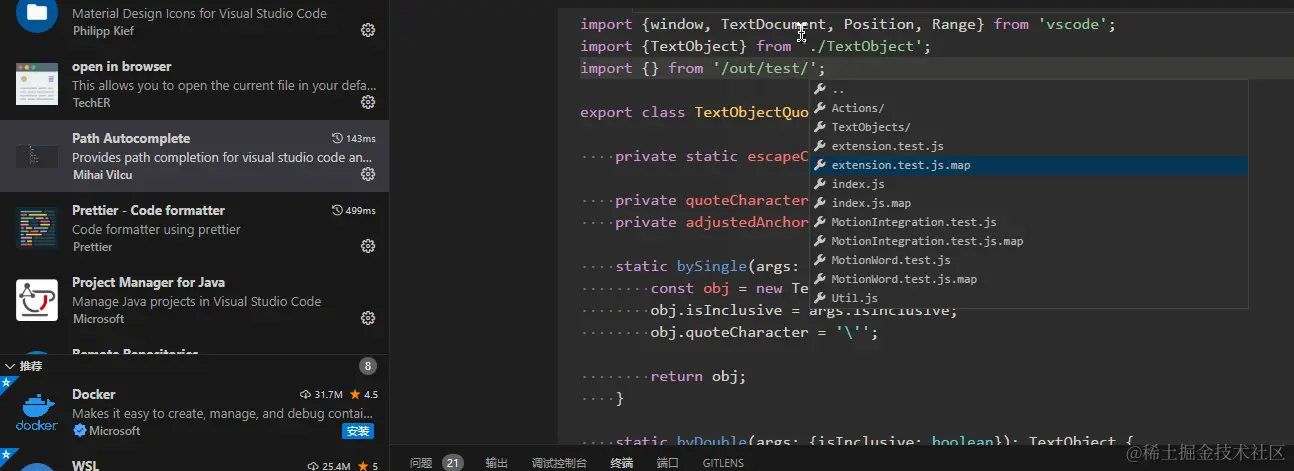Choose the MotionWord.test.js suggestion
Viewport: 1294px width, 471px height.
pos(1028,260)
